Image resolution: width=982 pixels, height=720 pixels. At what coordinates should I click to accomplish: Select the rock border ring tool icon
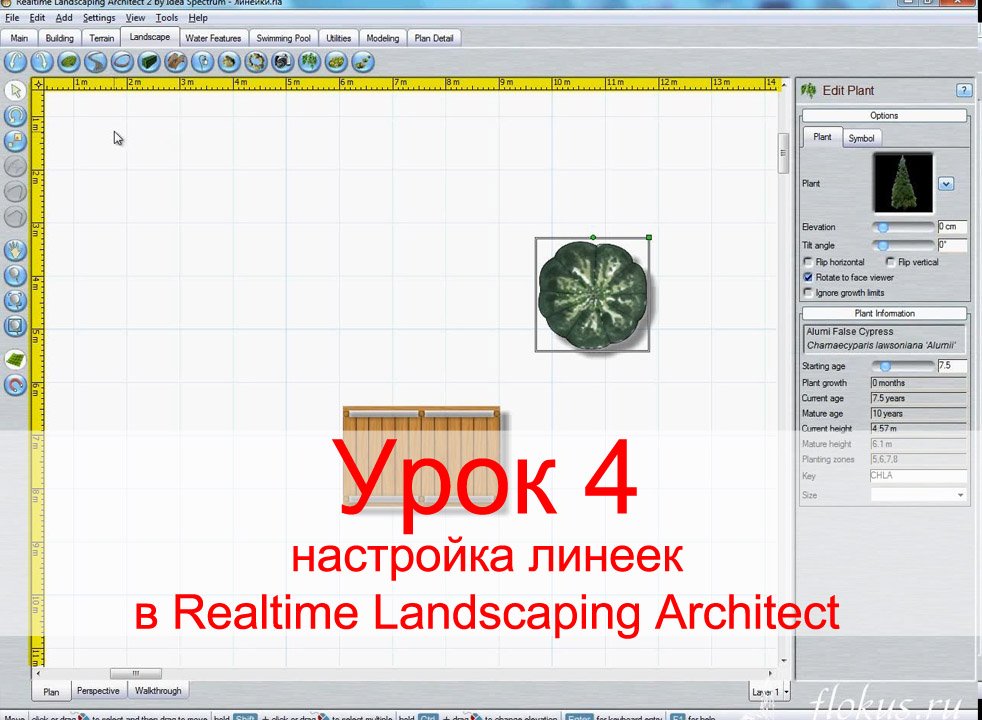256,62
